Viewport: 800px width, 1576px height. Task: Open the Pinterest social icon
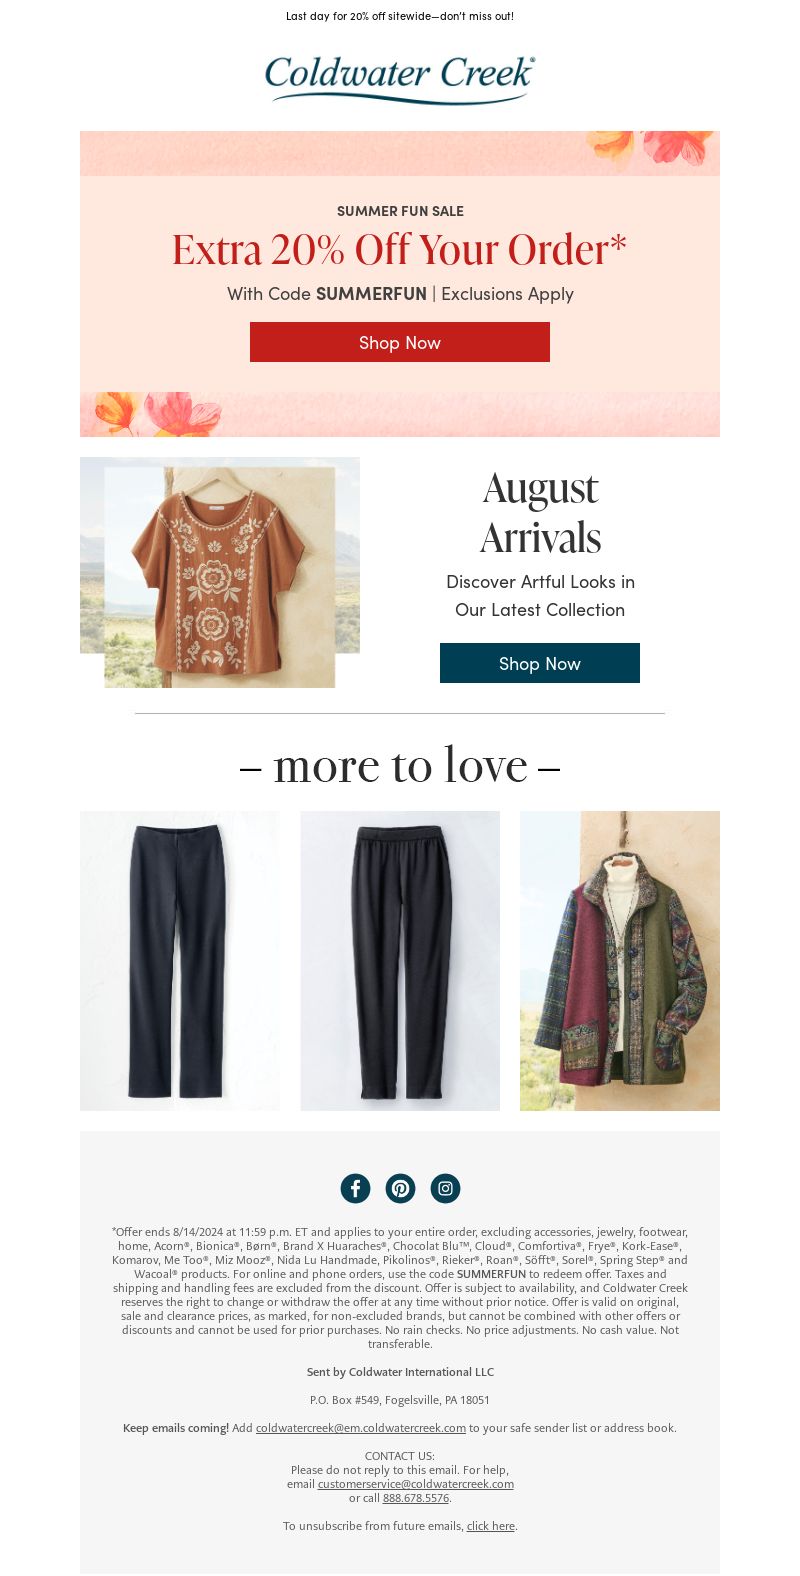pos(400,1188)
